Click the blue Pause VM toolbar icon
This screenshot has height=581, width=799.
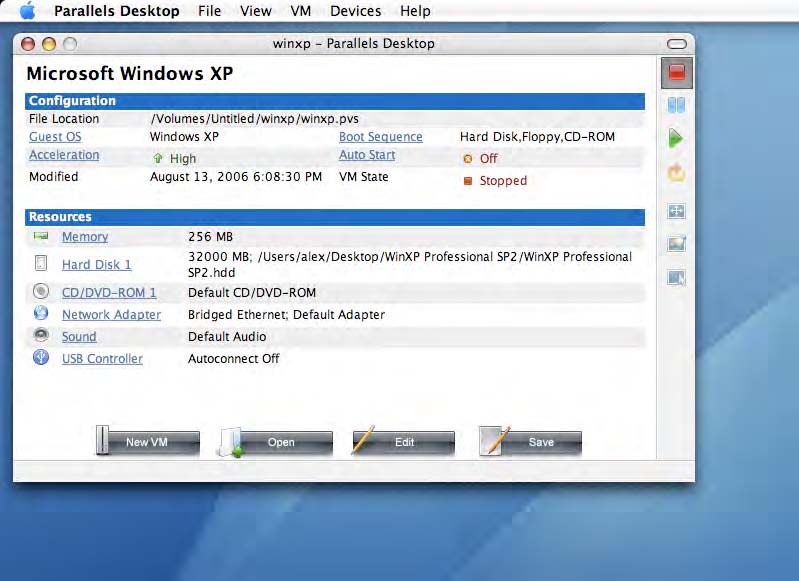[676, 105]
